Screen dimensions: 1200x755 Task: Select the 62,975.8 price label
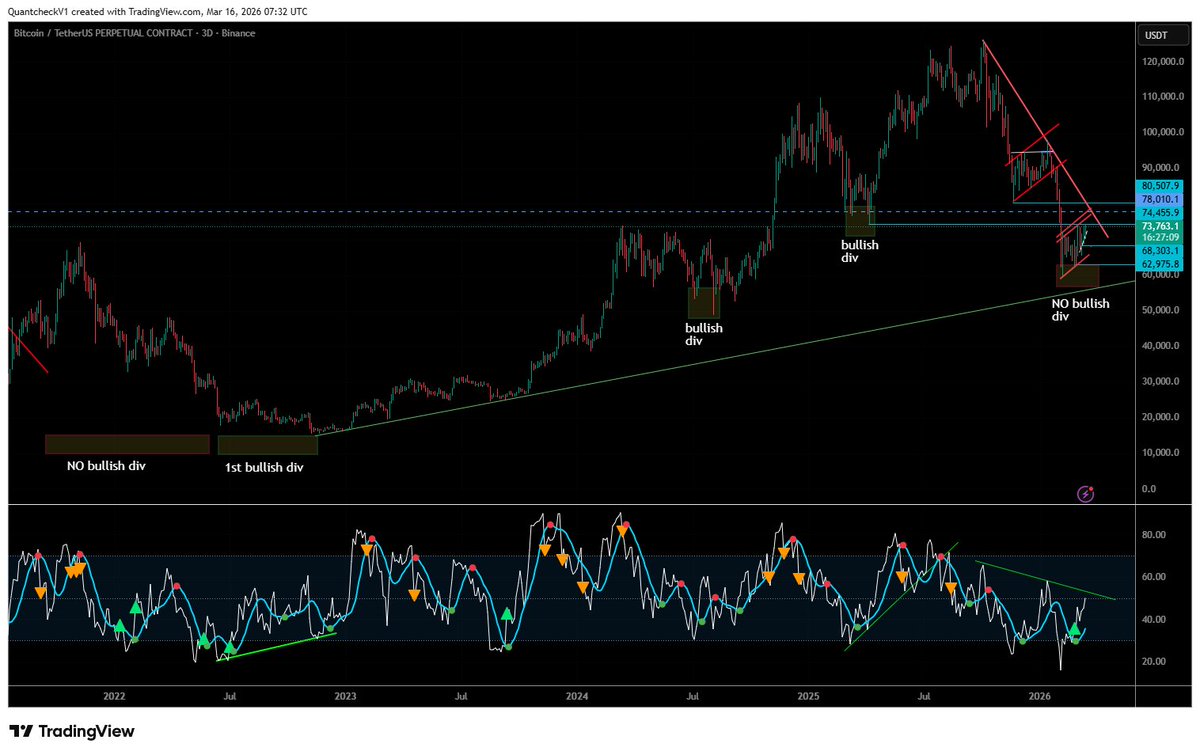[x=1158, y=264]
